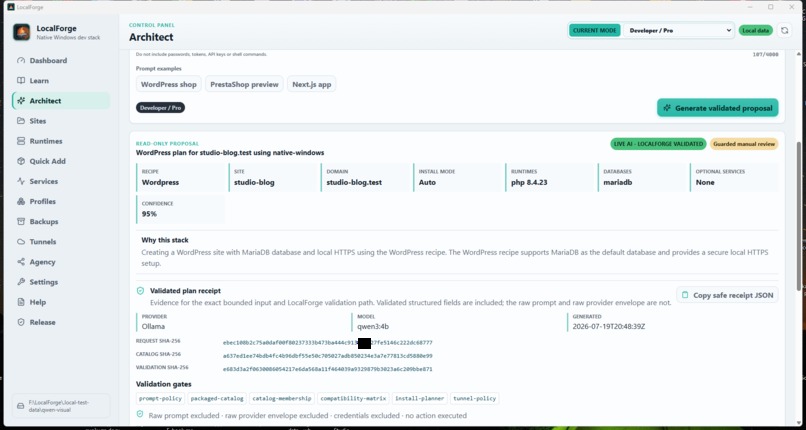Screen dimensions: 806x430
Task: Click the clipboard icon on Copy safe receipt
Action: [685, 295]
